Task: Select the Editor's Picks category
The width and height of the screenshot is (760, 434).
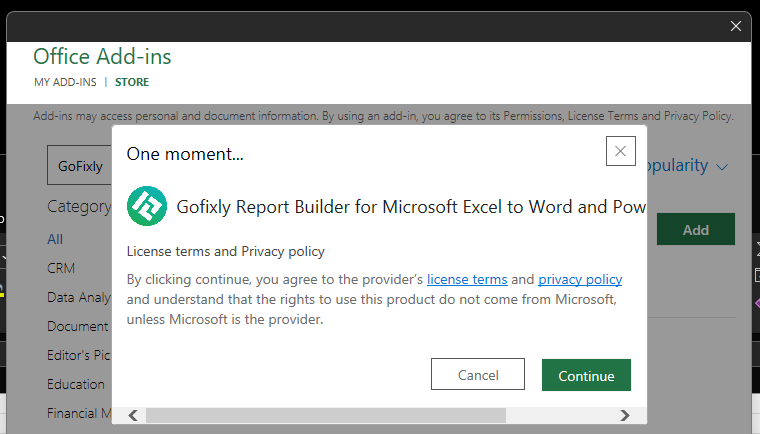Action: click(x=79, y=355)
